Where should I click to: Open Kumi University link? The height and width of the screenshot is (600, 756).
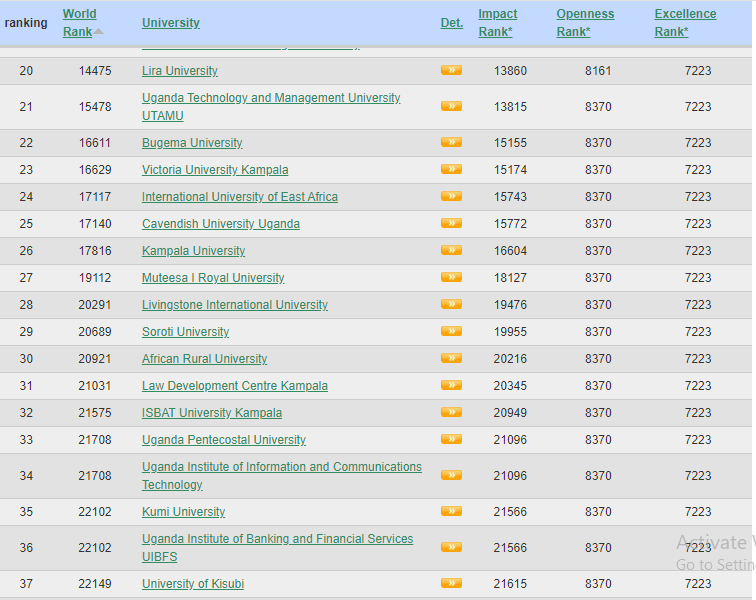(x=183, y=512)
